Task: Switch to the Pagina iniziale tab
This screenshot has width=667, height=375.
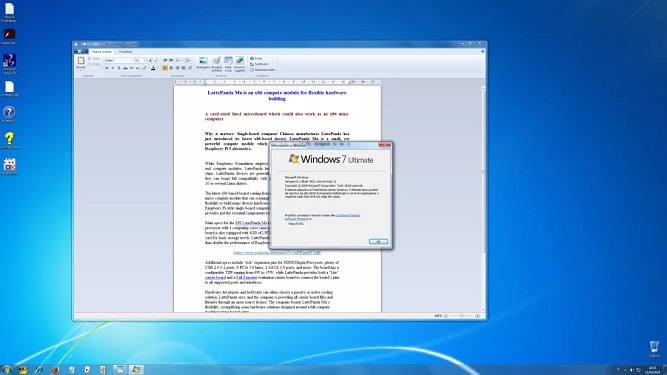Action: tap(102, 51)
